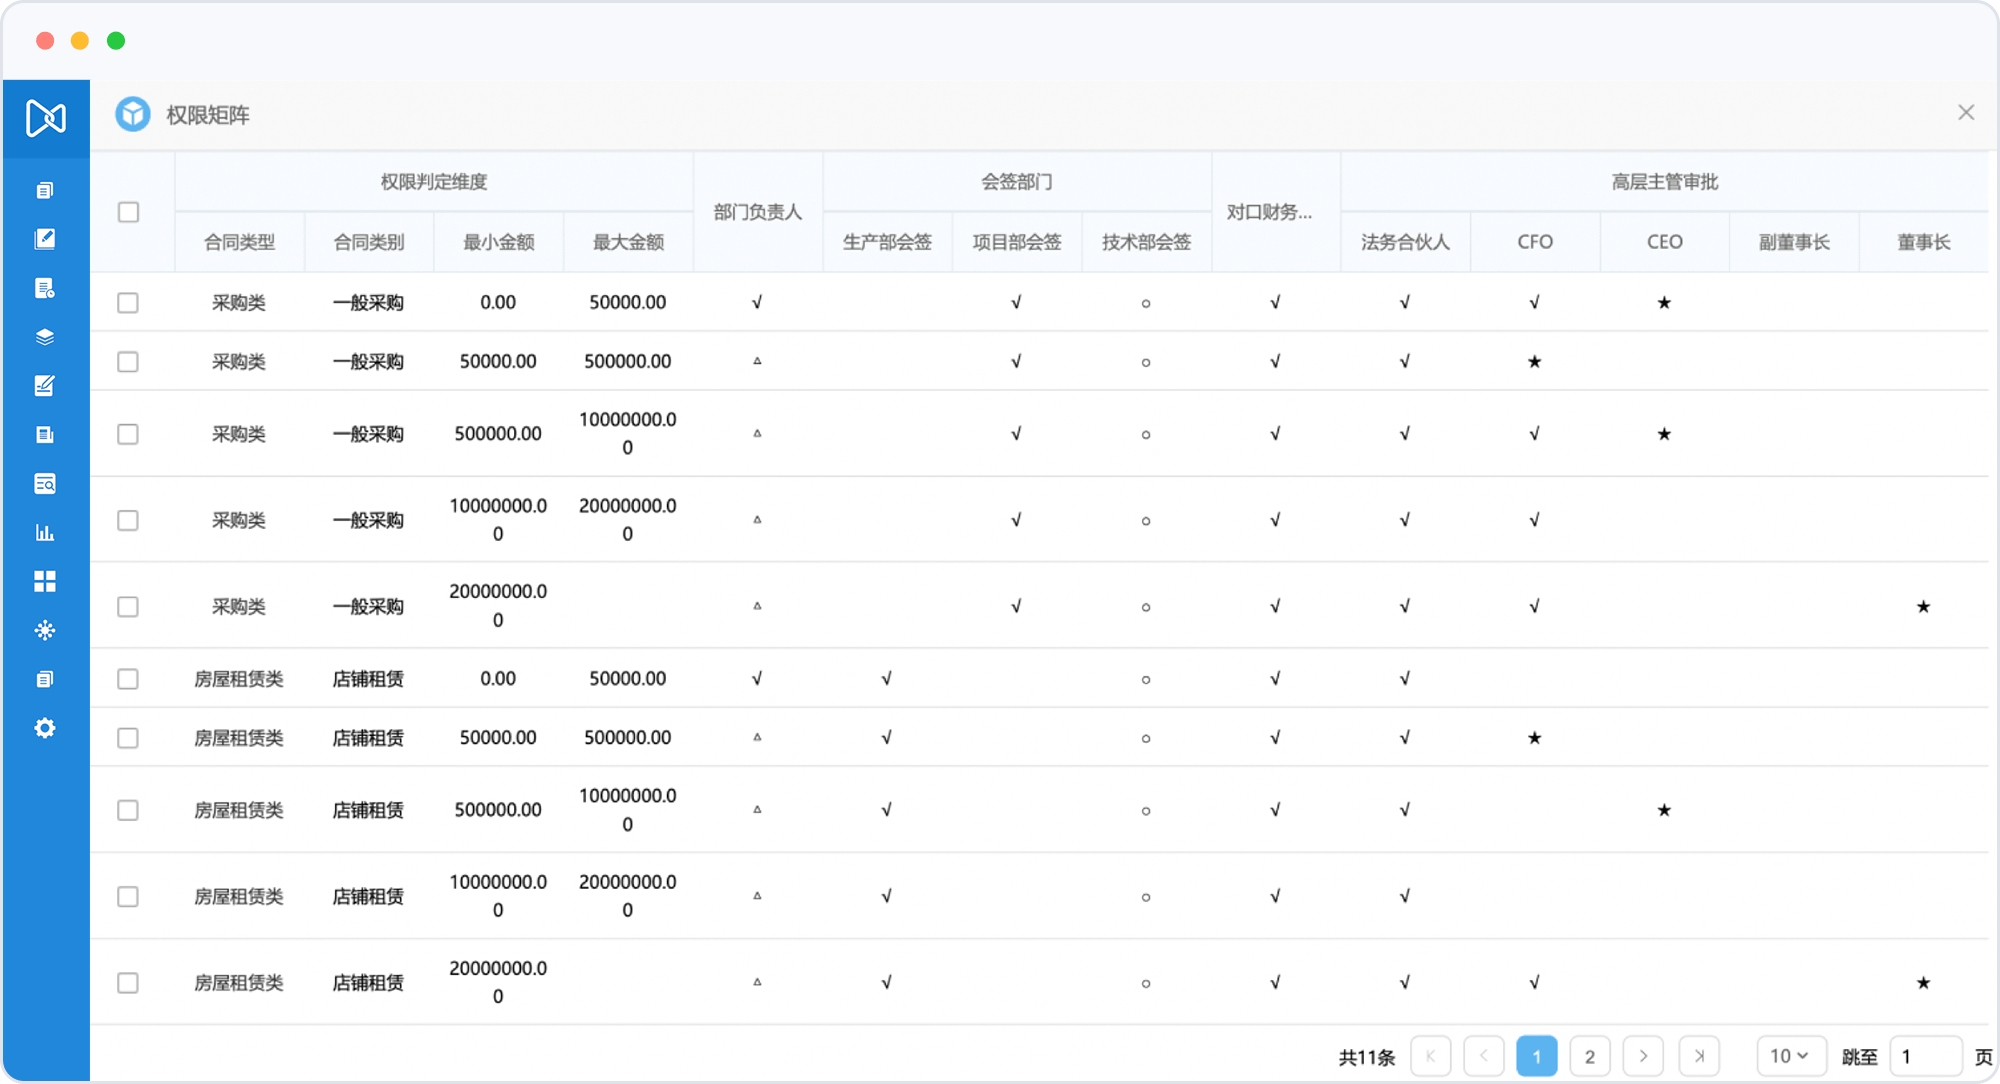Click the four-square grid sidebar icon
This screenshot has width=2000, height=1084.
45,582
